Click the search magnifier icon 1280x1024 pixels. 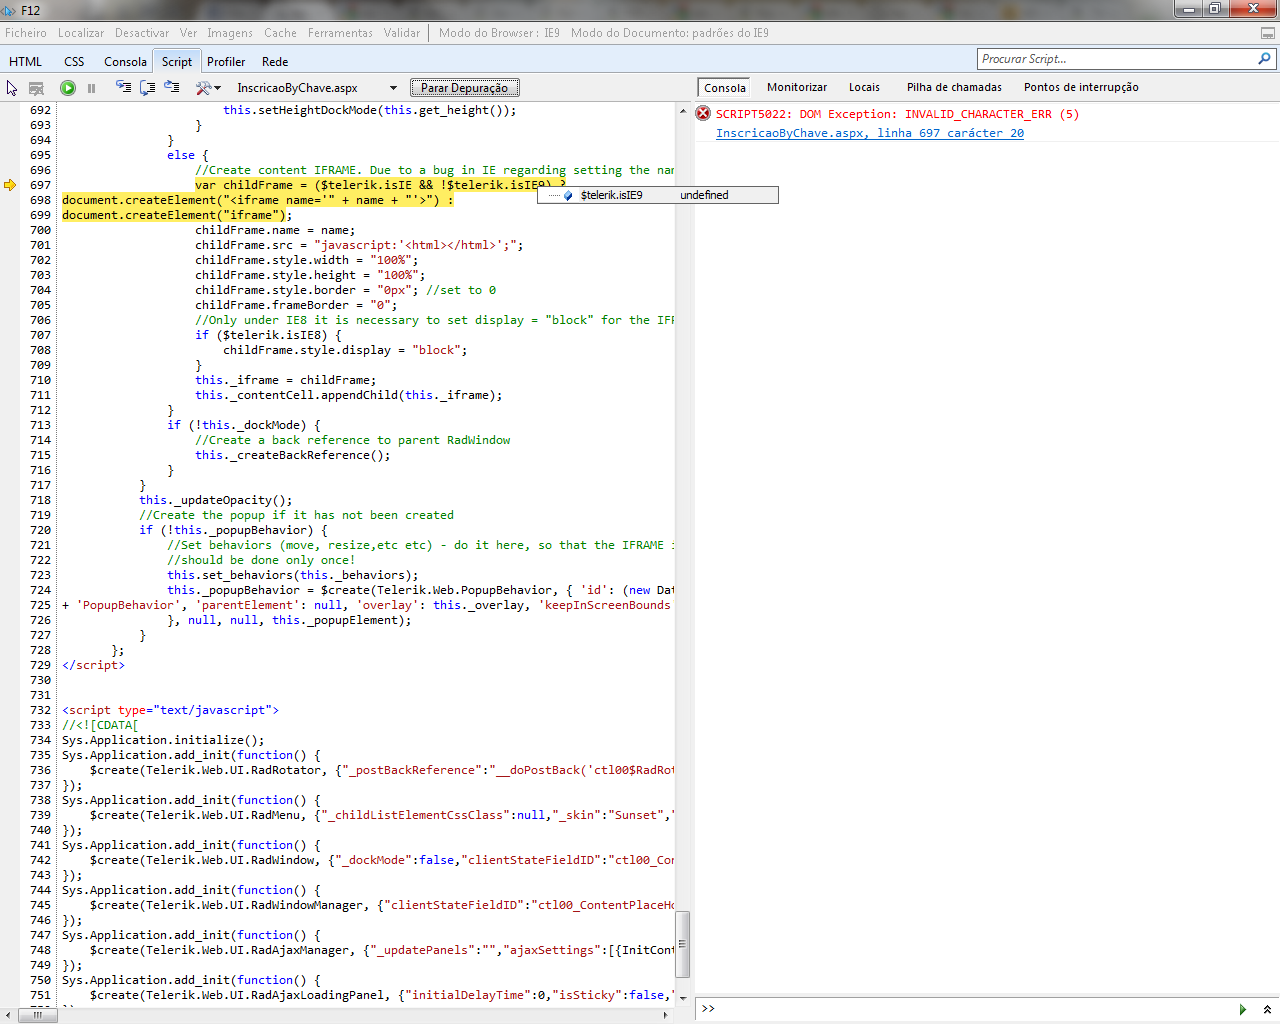click(x=1264, y=59)
